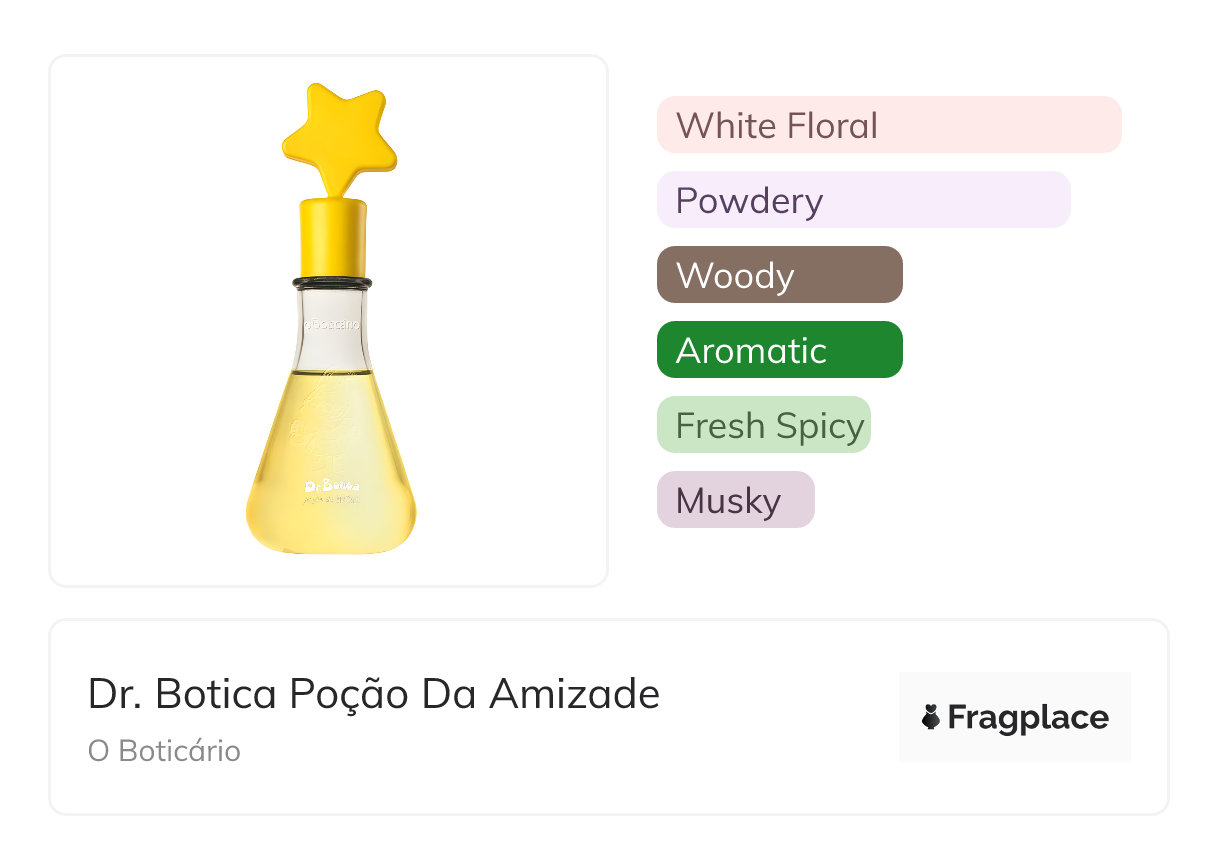
Task: Open the Dr. Botica Poção Da Amizade title
Action: pyautogui.click(x=373, y=694)
